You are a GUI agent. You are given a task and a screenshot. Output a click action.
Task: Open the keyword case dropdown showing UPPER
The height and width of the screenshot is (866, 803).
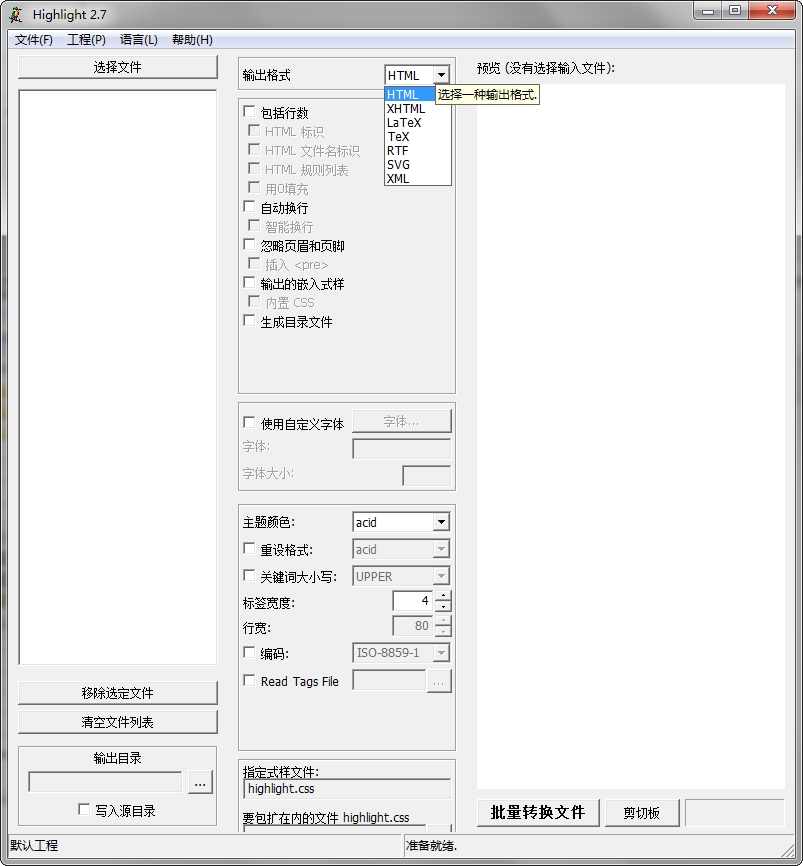click(x=443, y=576)
